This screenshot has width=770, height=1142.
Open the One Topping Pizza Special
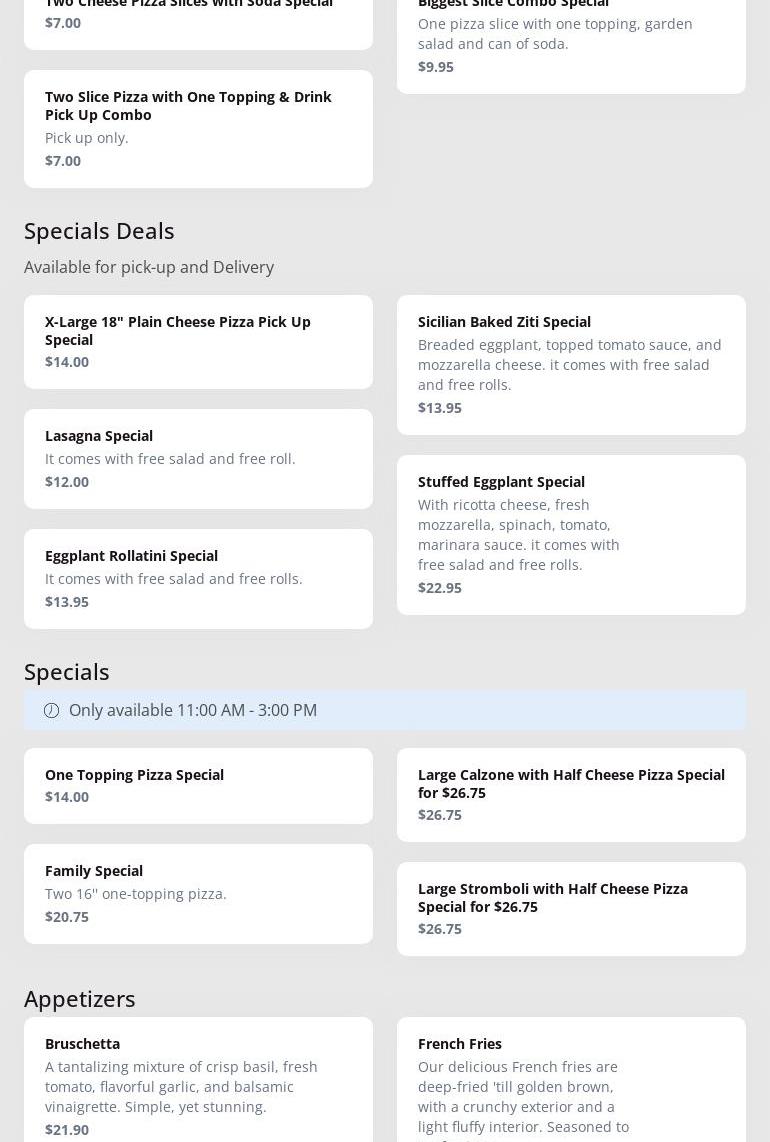click(x=198, y=785)
